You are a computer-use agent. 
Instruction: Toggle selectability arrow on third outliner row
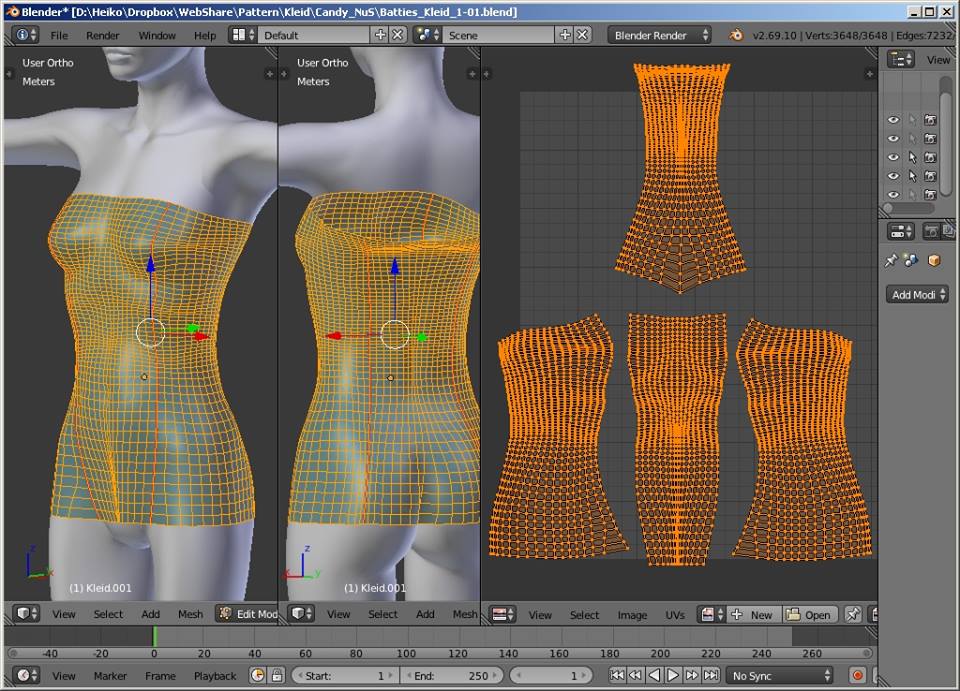pos(912,157)
